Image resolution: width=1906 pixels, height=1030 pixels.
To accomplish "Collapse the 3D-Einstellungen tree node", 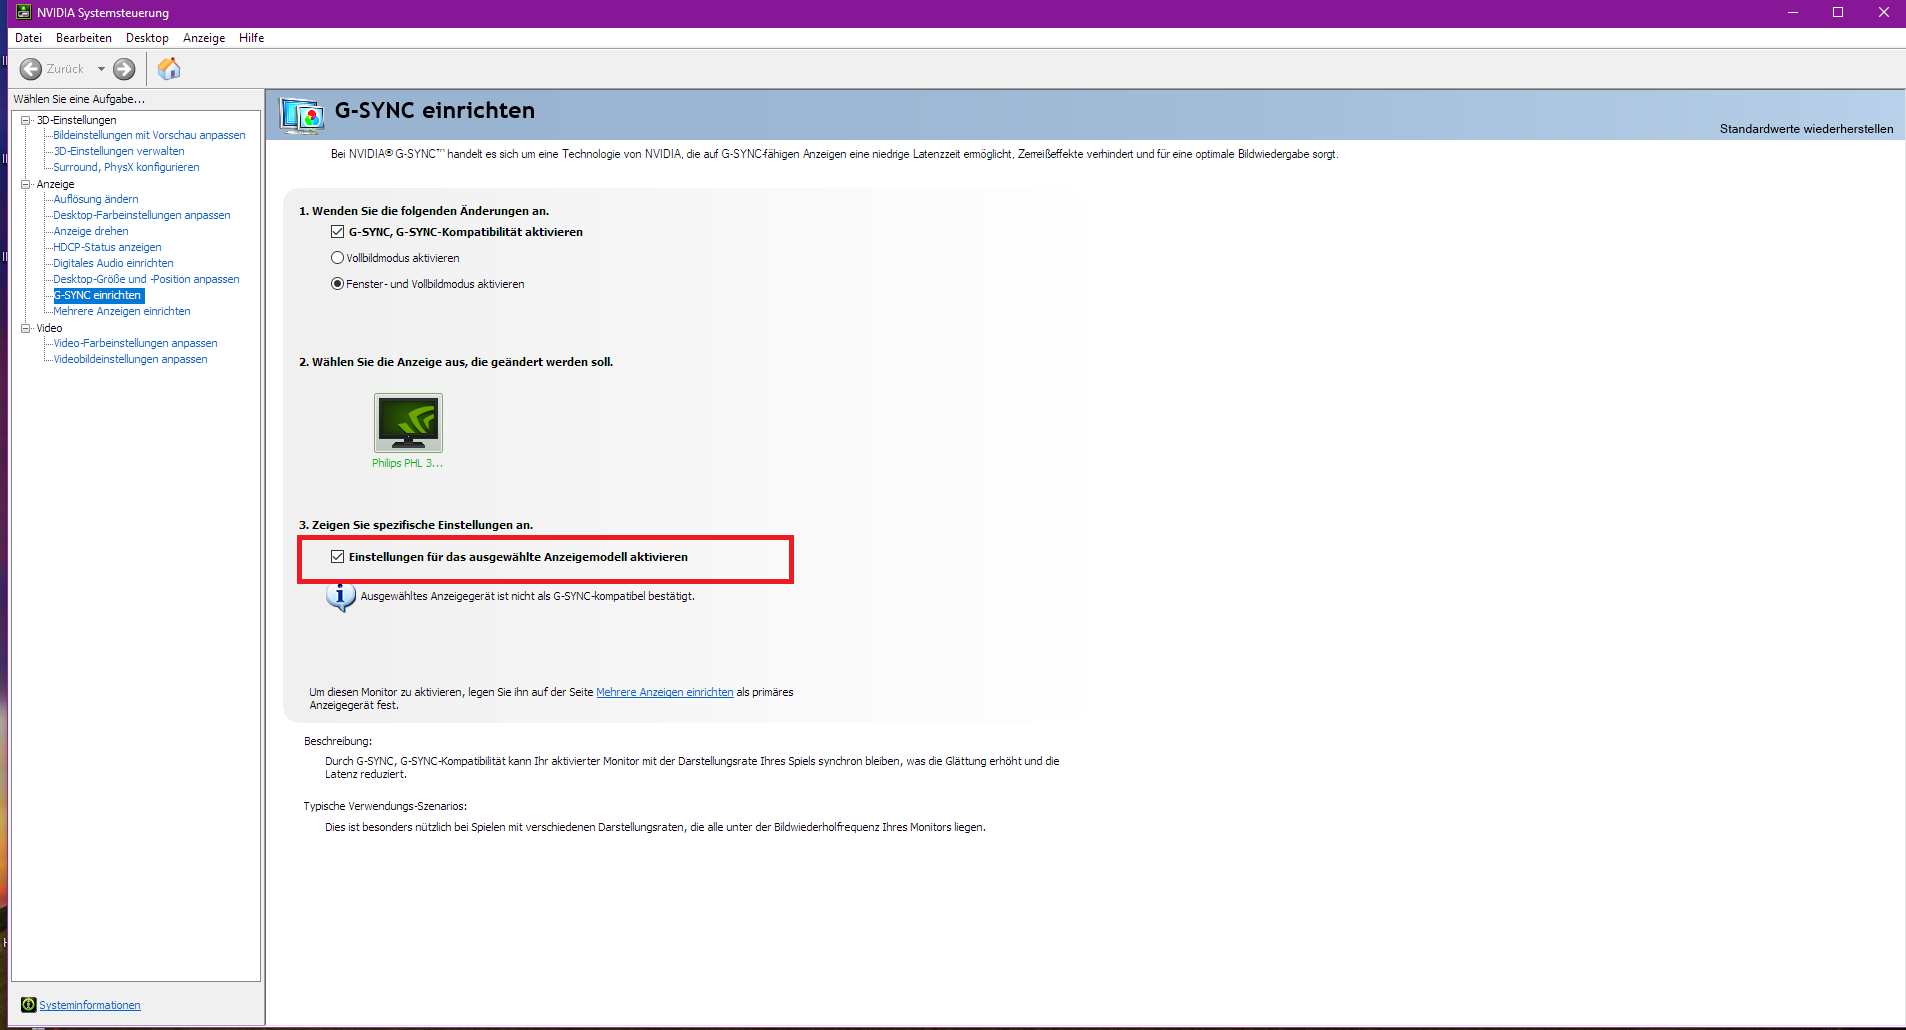I will pyautogui.click(x=26, y=120).
